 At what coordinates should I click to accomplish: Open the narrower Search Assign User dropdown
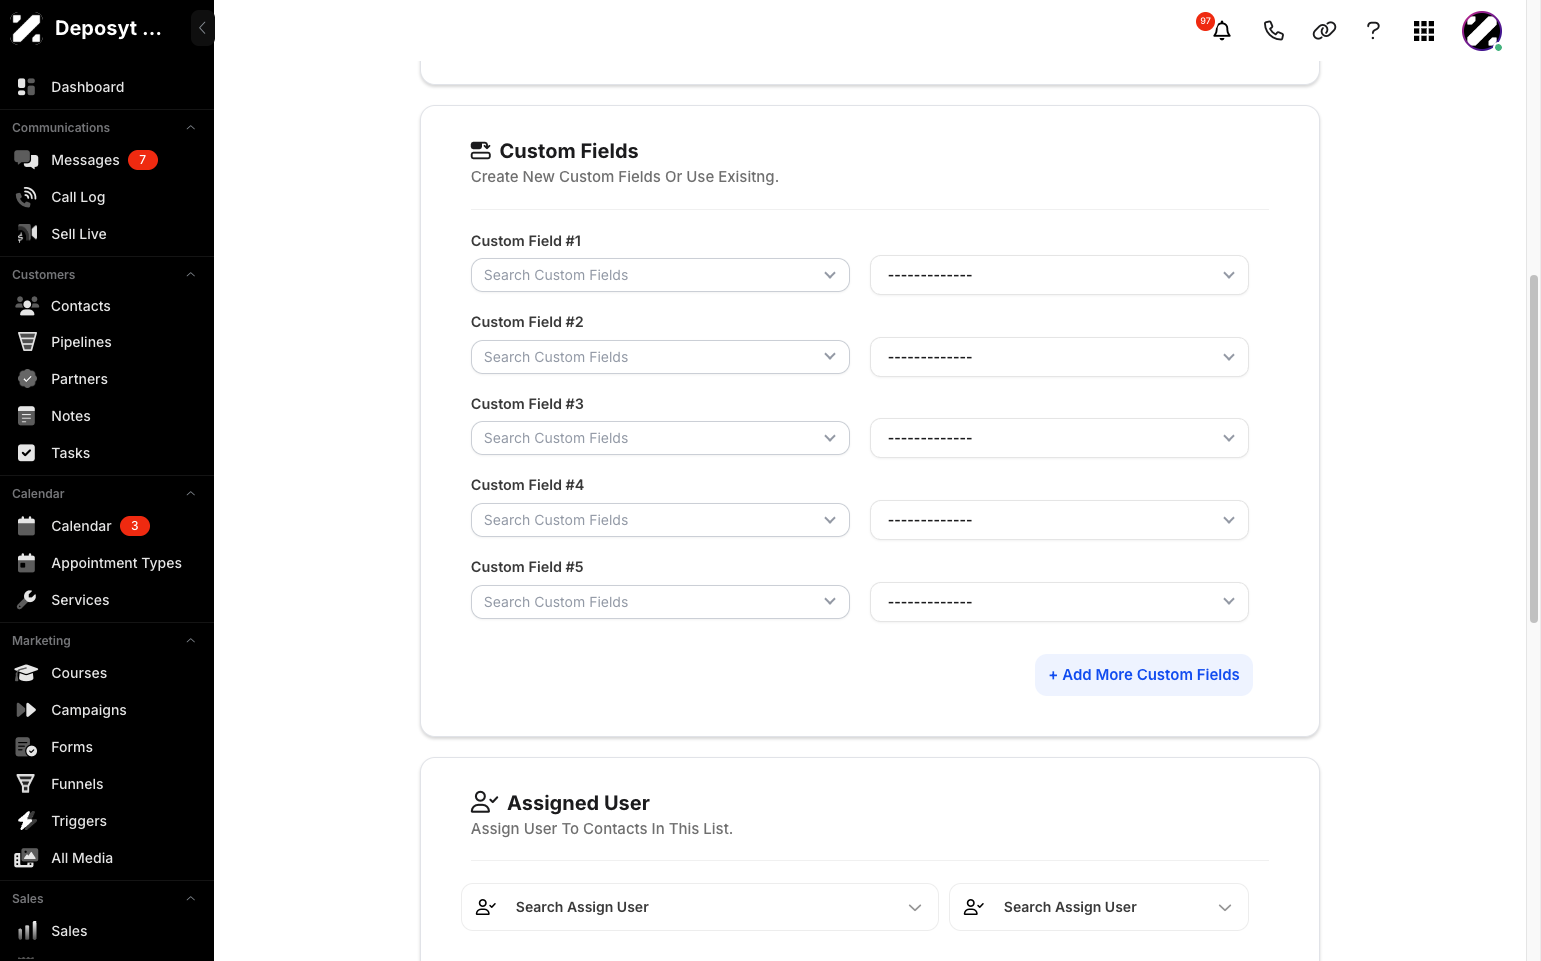(1099, 907)
